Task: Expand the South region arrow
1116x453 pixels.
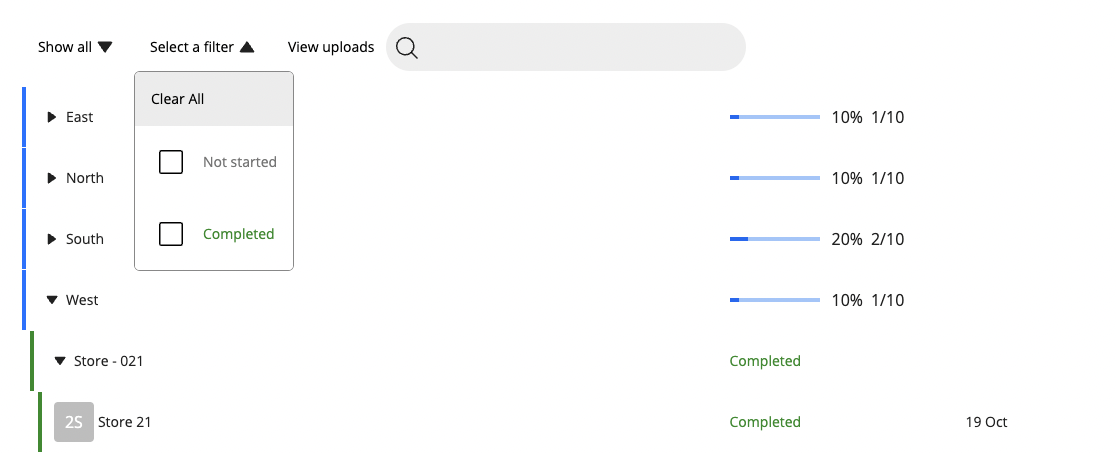Action: click(51, 239)
